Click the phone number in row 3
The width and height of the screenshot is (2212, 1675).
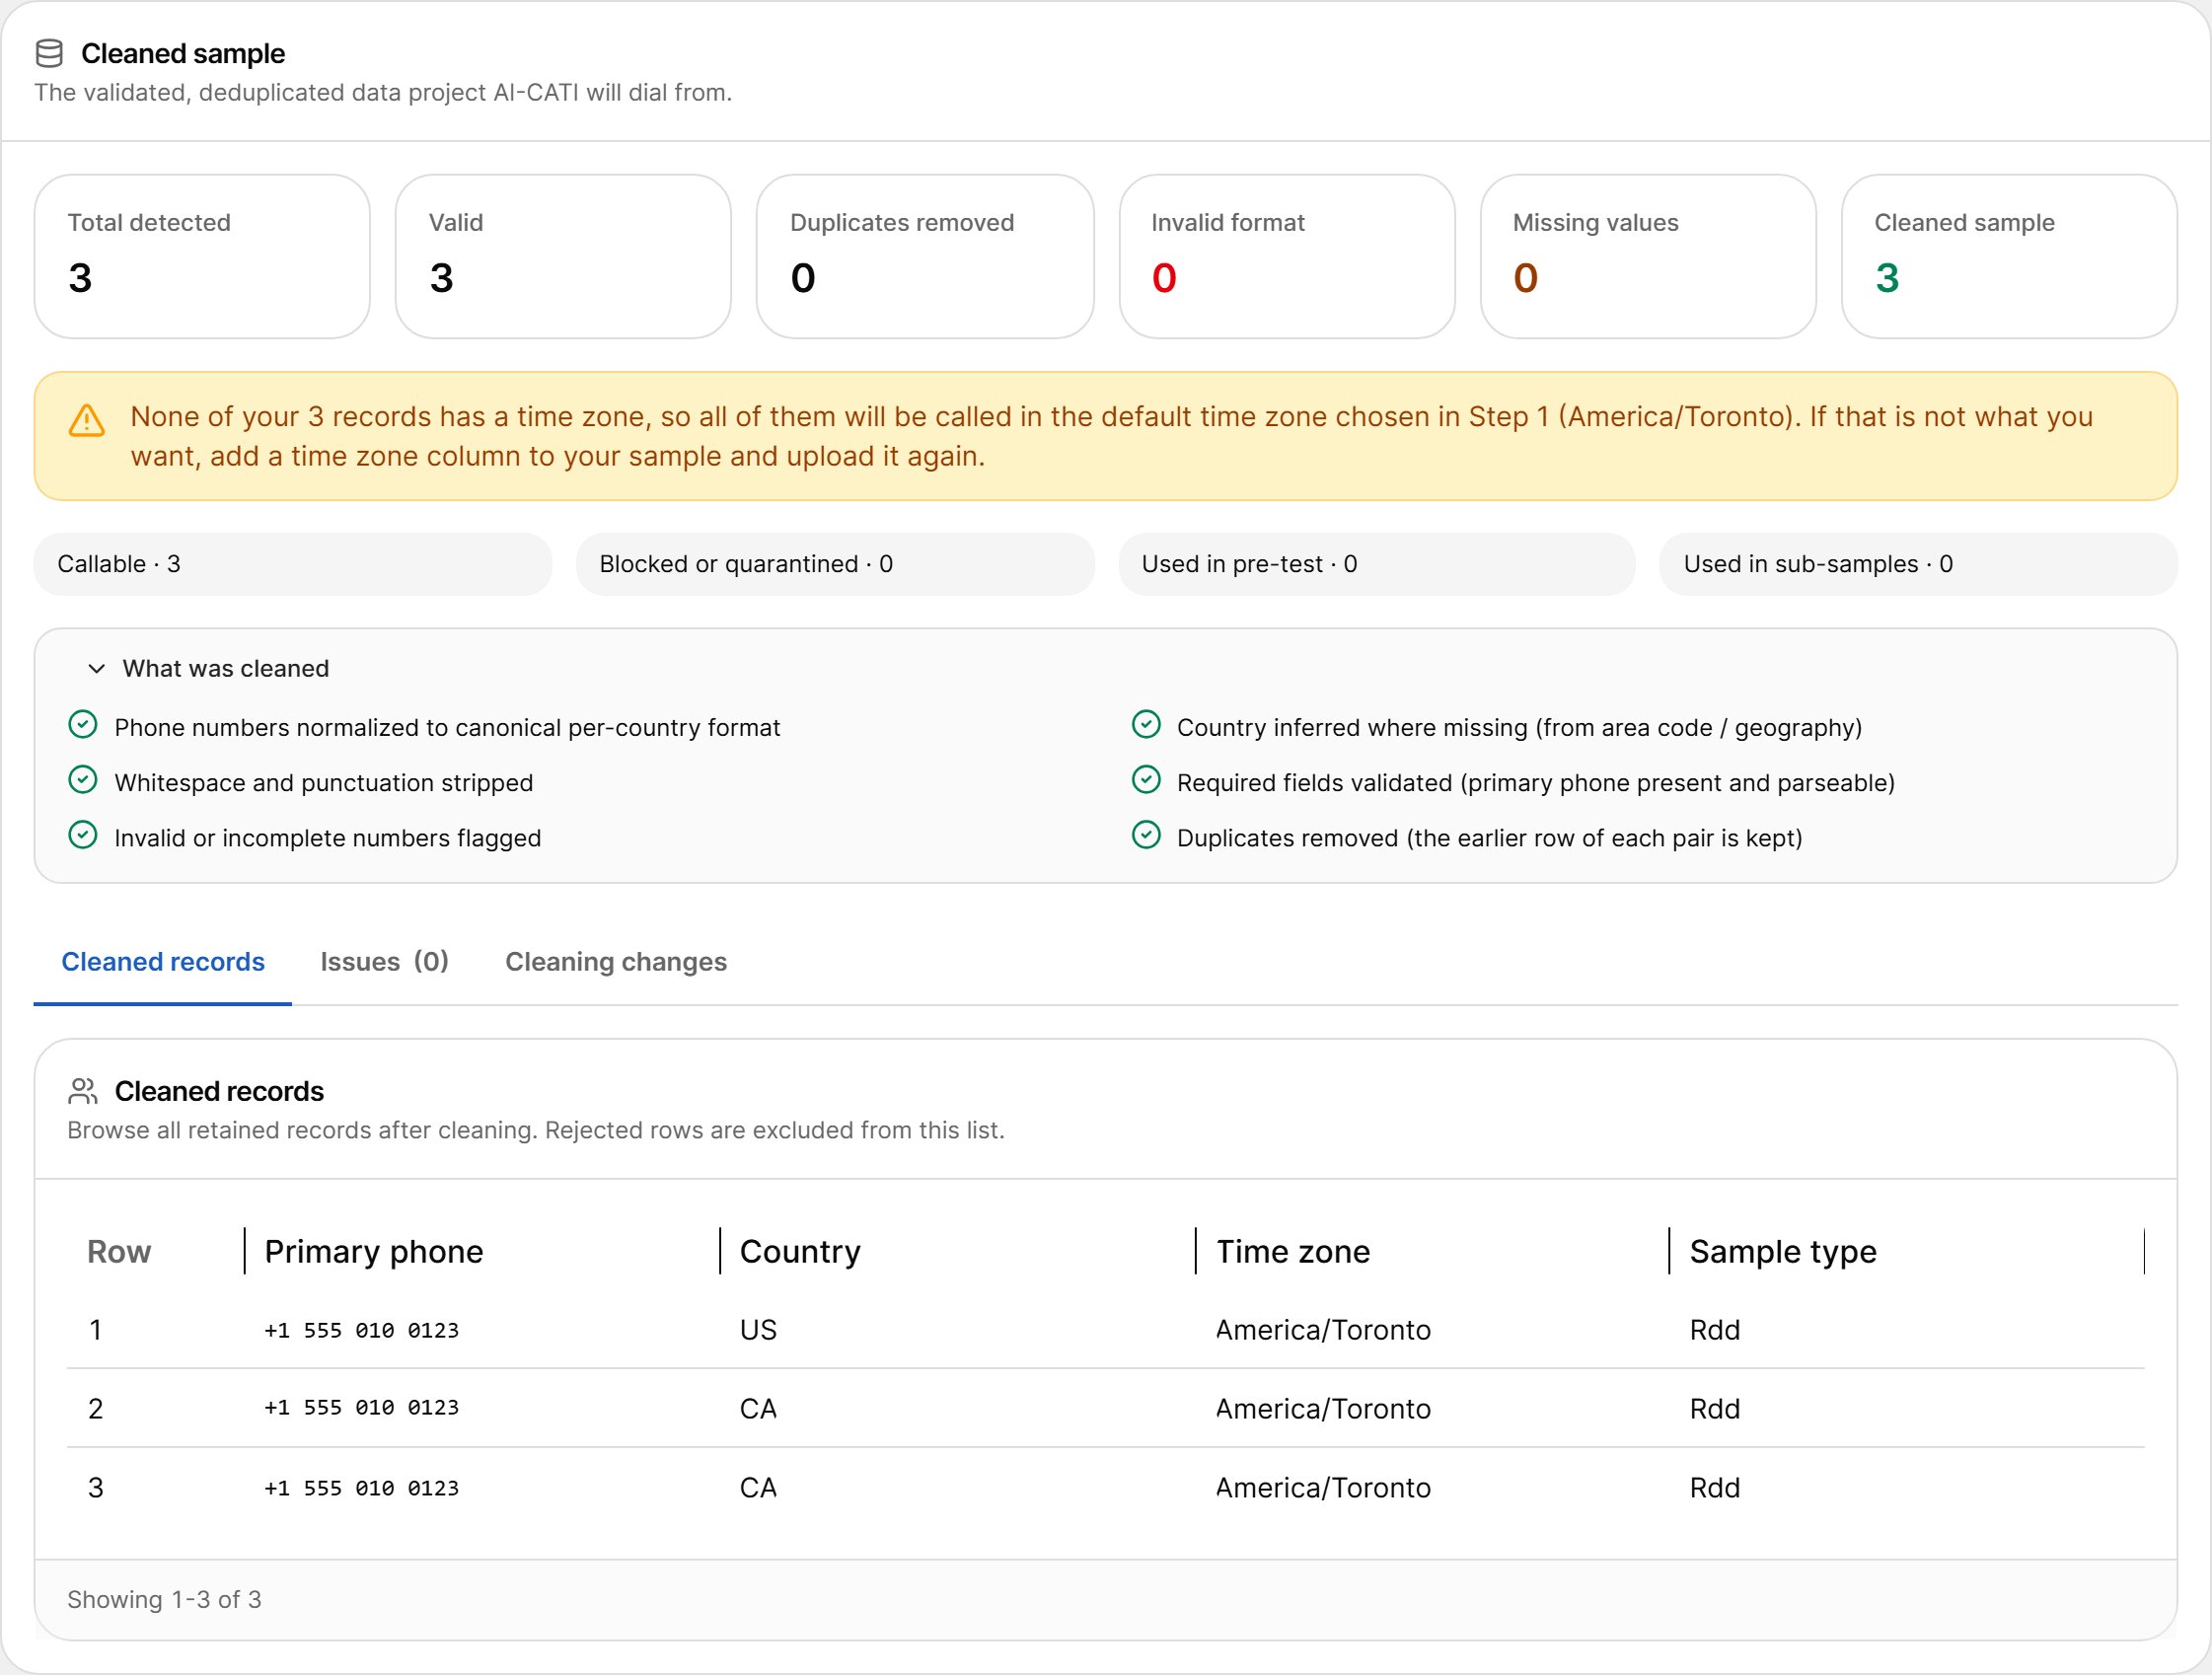click(362, 1489)
